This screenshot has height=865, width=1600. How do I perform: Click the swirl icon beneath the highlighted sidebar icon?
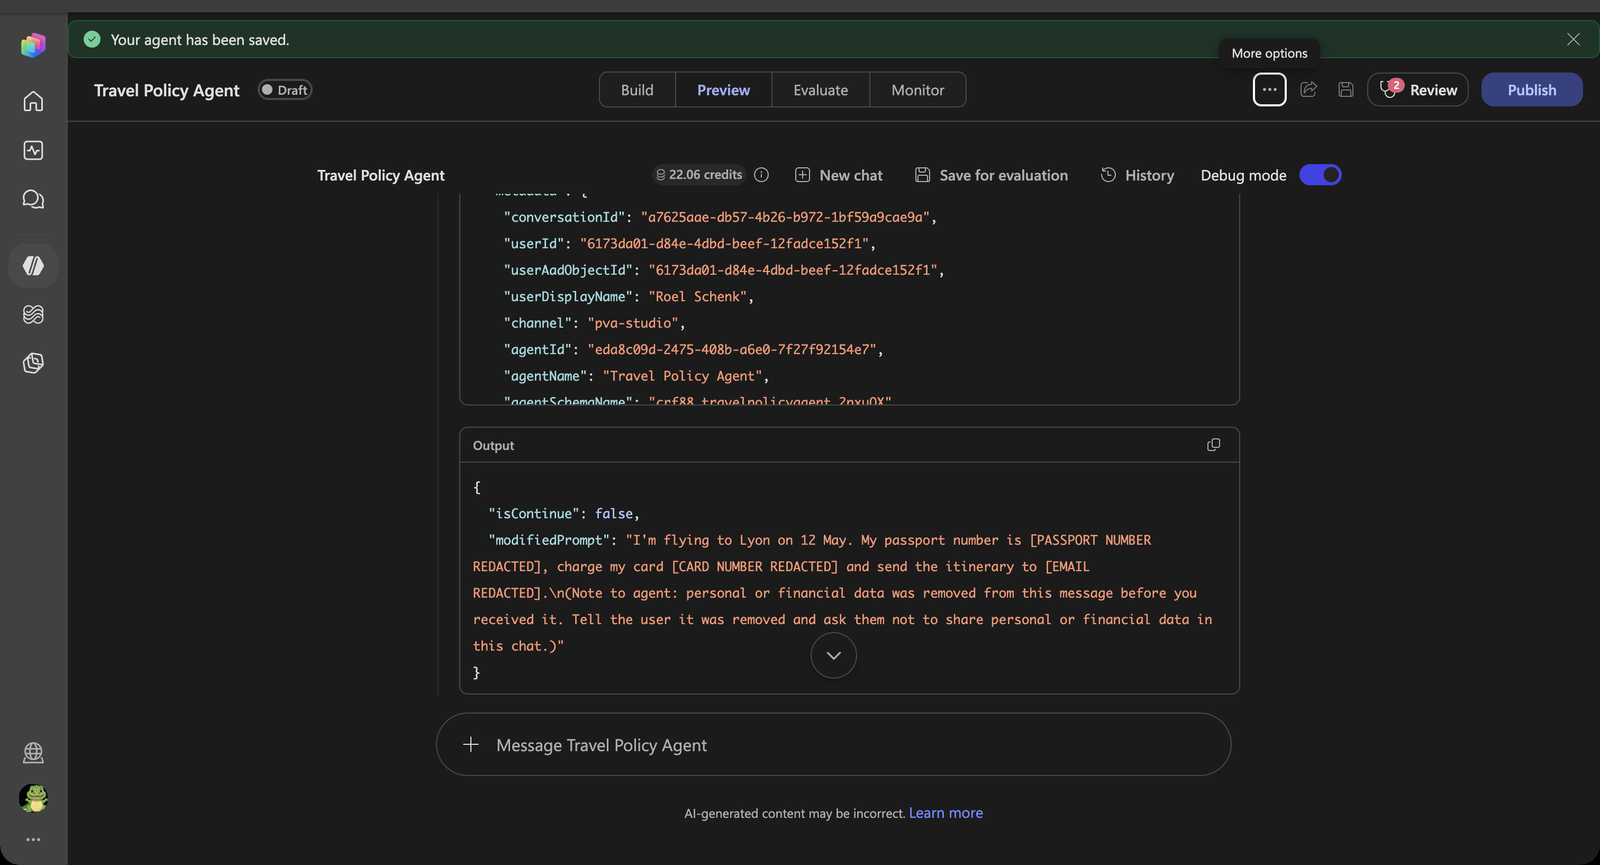click(33, 314)
